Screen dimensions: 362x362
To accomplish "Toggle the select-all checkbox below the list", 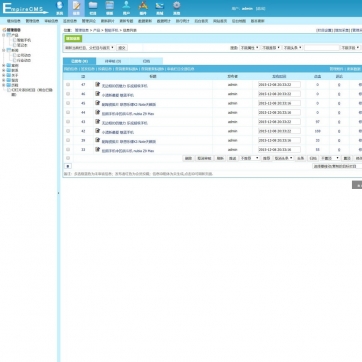I will tap(68, 158).
